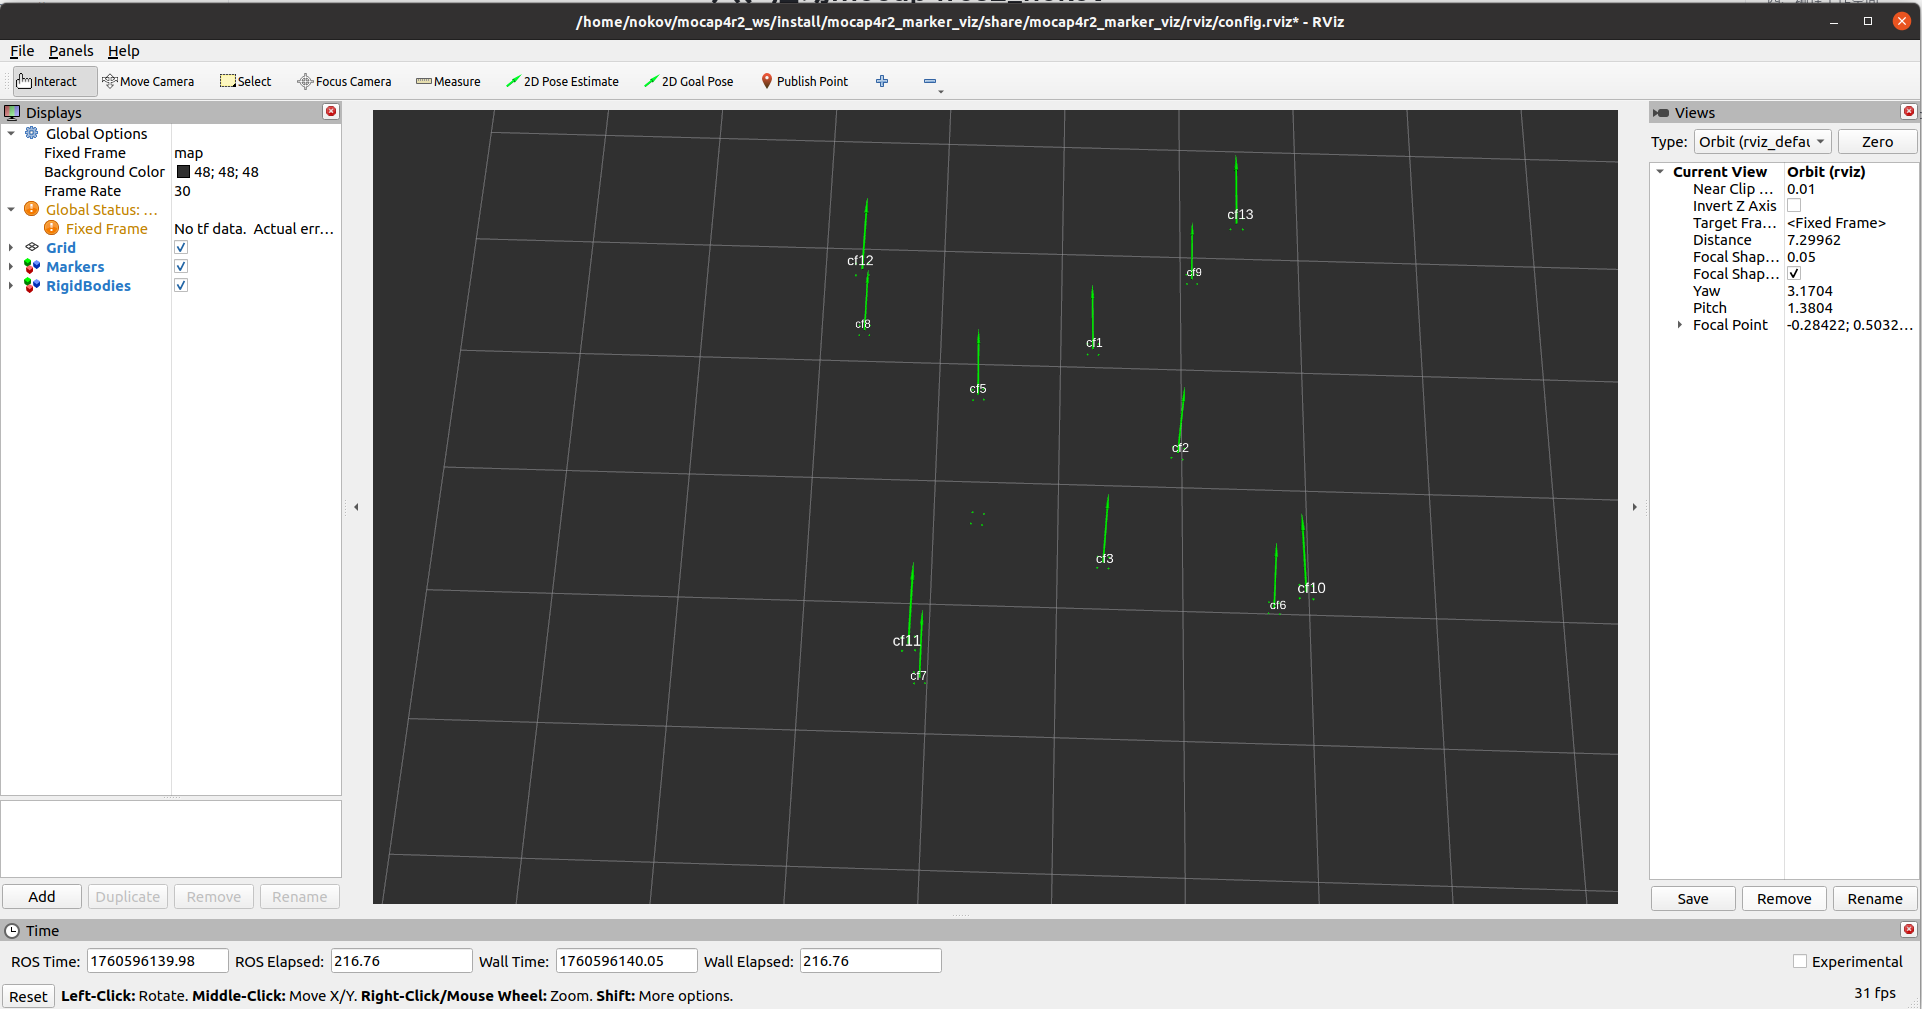Select the Measure tool

[447, 81]
